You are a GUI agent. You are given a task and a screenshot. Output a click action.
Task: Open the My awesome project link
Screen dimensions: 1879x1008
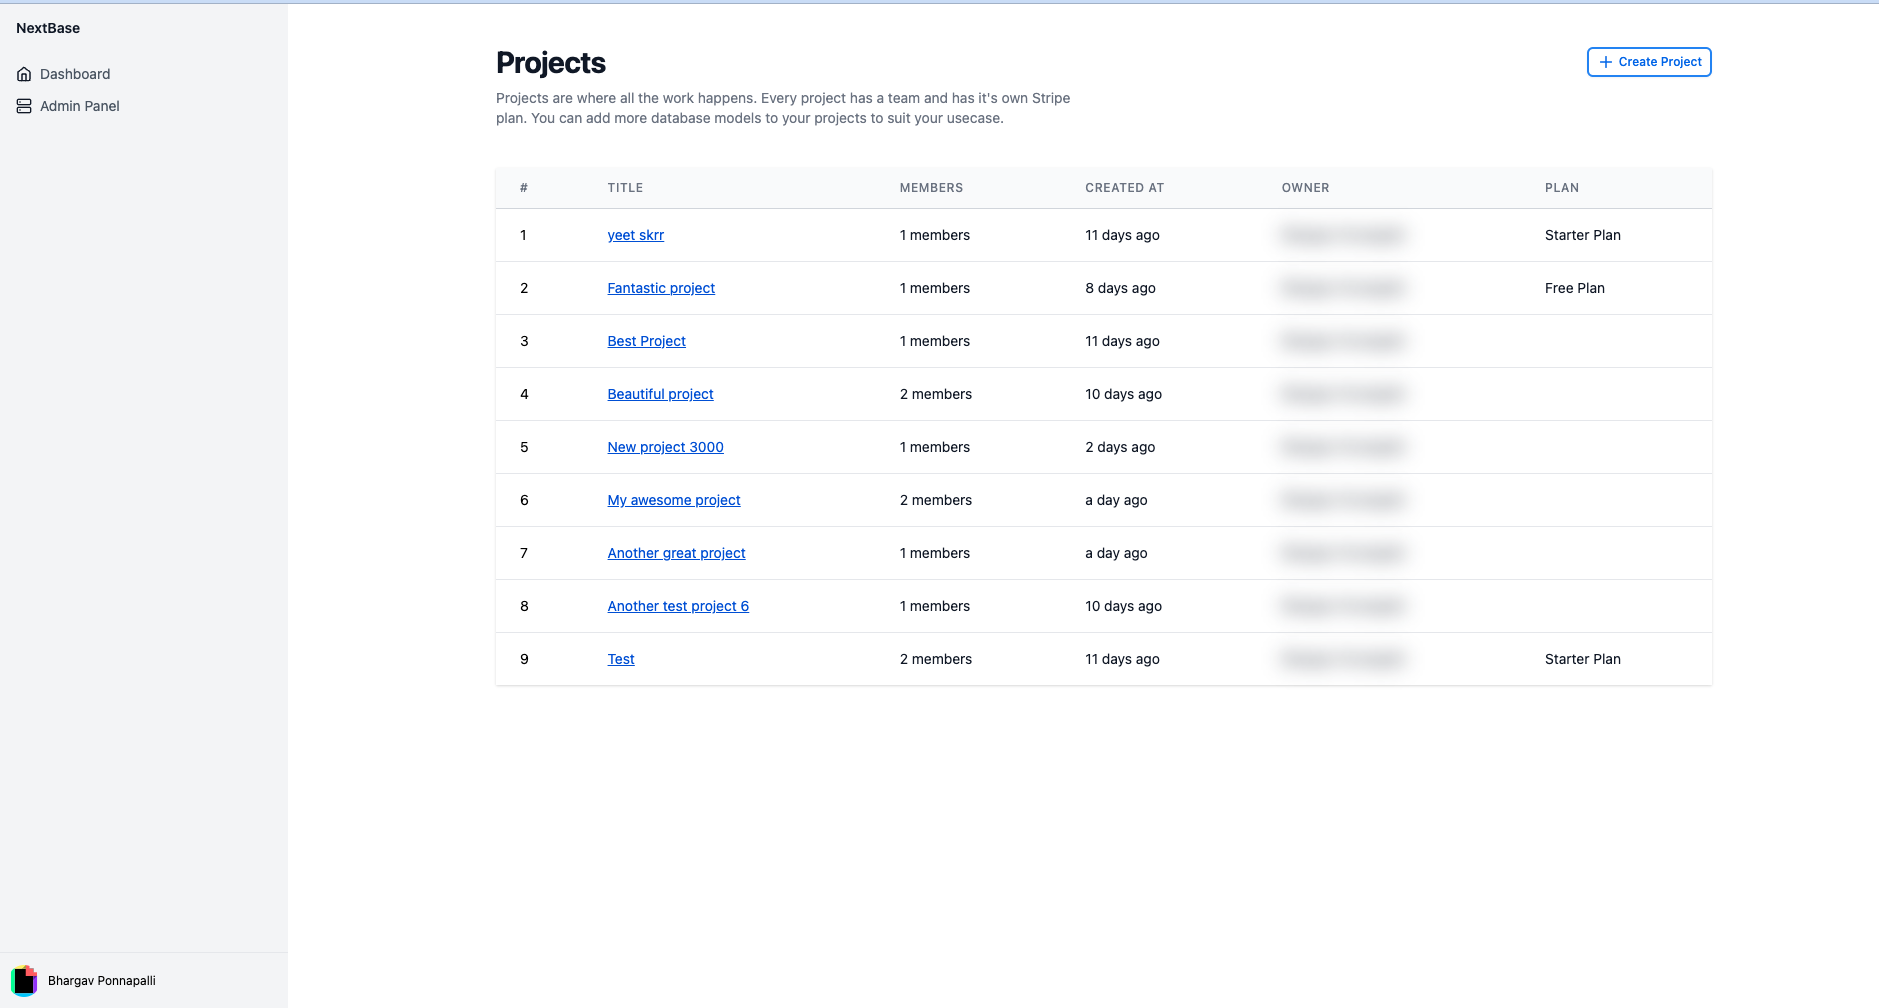pyautogui.click(x=674, y=500)
